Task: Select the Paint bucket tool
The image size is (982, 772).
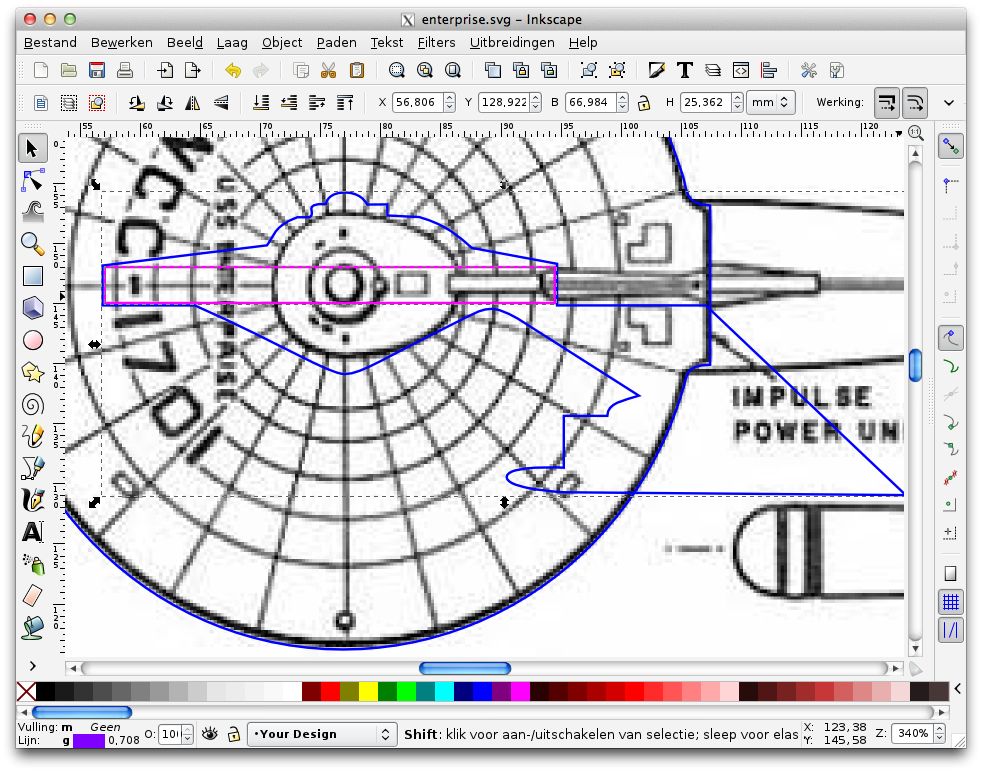Action: (x=33, y=627)
